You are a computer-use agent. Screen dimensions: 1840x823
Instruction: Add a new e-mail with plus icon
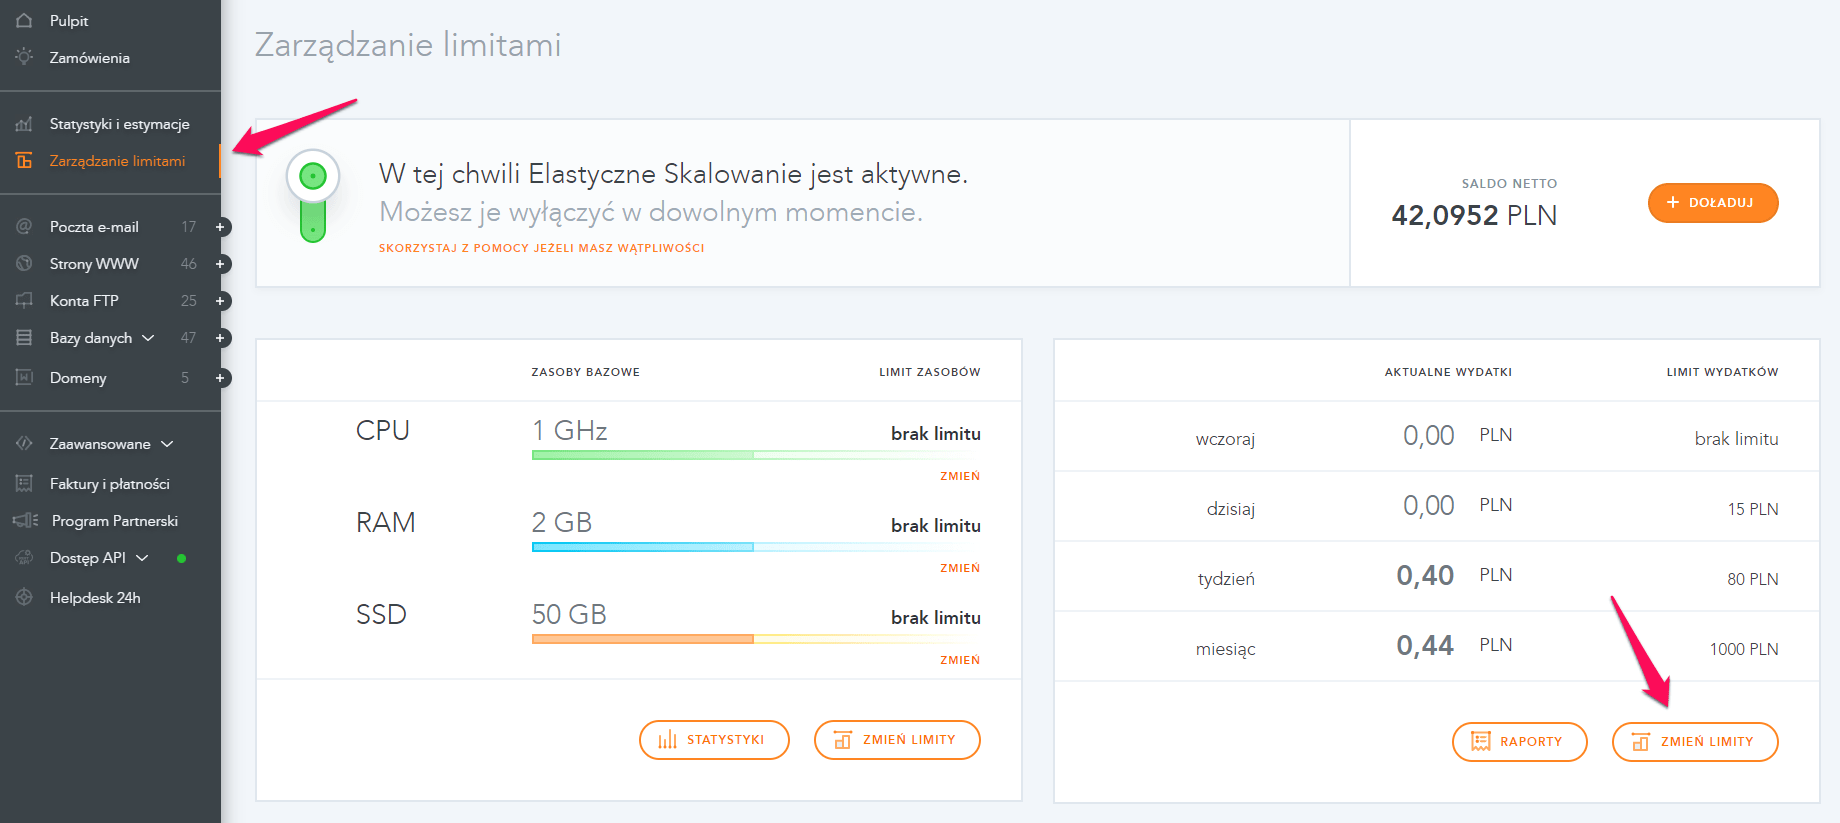221,227
